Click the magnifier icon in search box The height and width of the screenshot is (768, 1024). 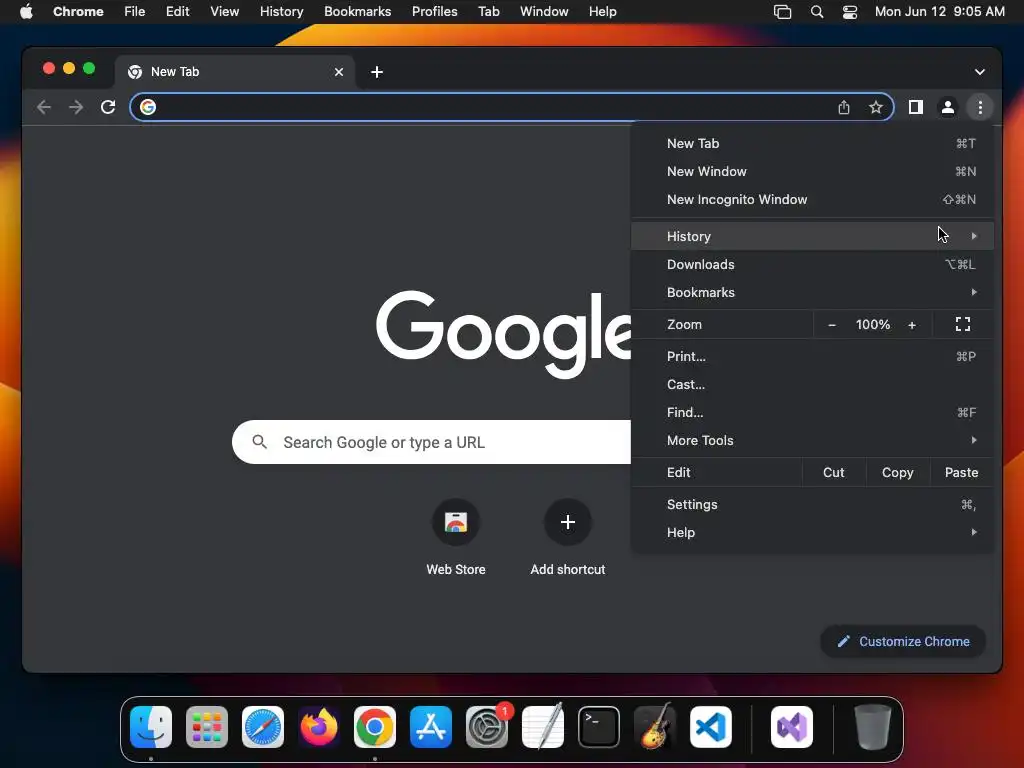pyautogui.click(x=259, y=442)
